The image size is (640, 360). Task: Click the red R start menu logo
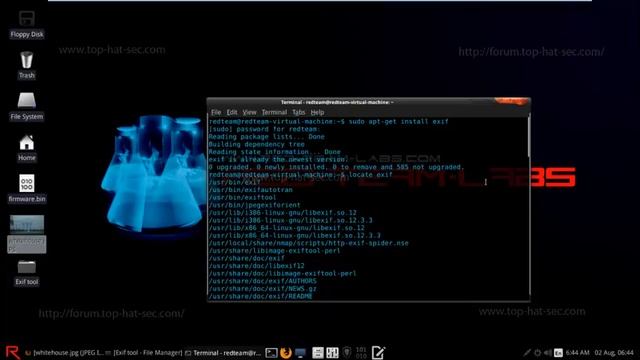(x=13, y=352)
